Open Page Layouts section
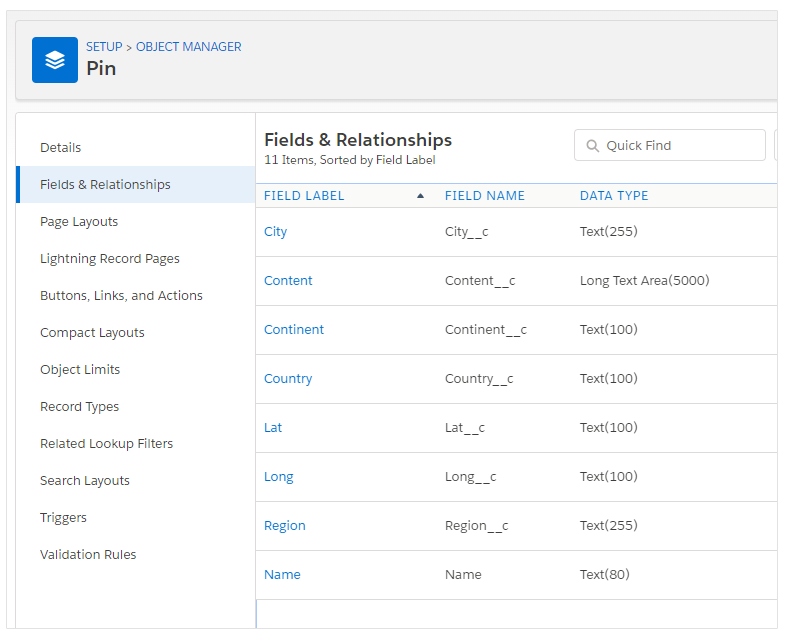Viewport: 803px width, 644px height. coord(79,222)
